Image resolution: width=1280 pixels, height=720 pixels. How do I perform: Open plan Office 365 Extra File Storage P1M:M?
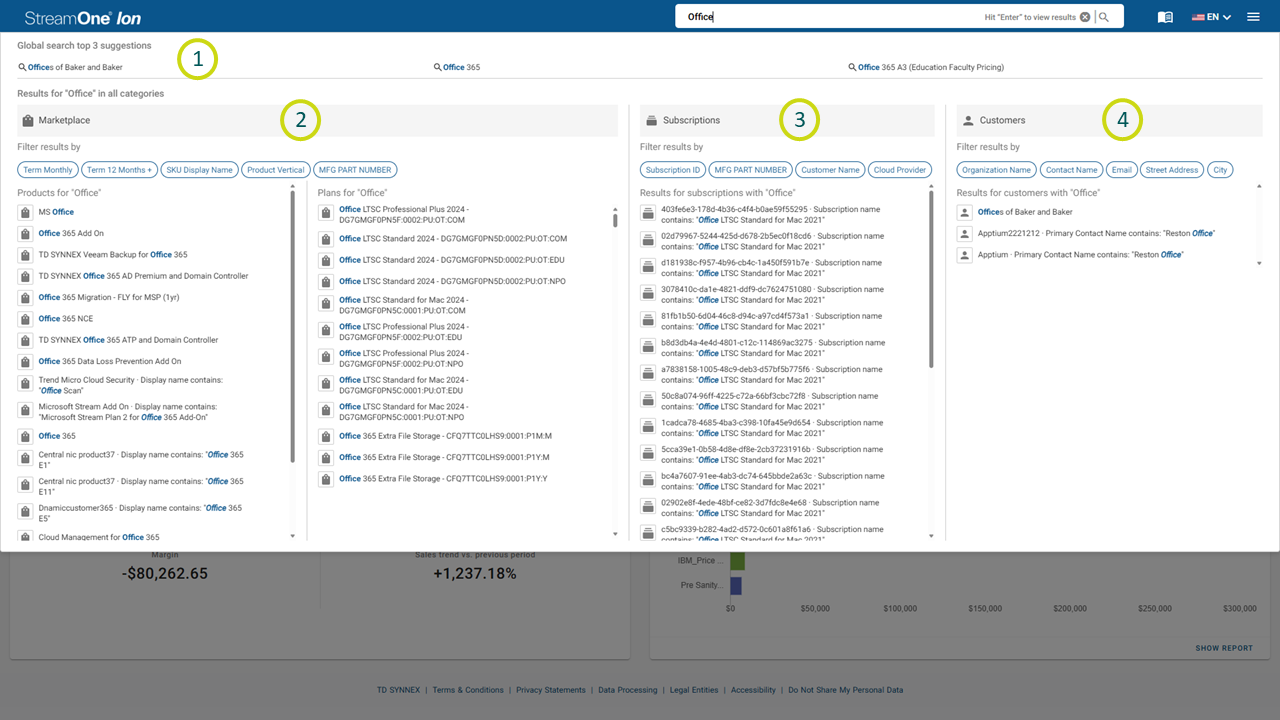coord(445,436)
